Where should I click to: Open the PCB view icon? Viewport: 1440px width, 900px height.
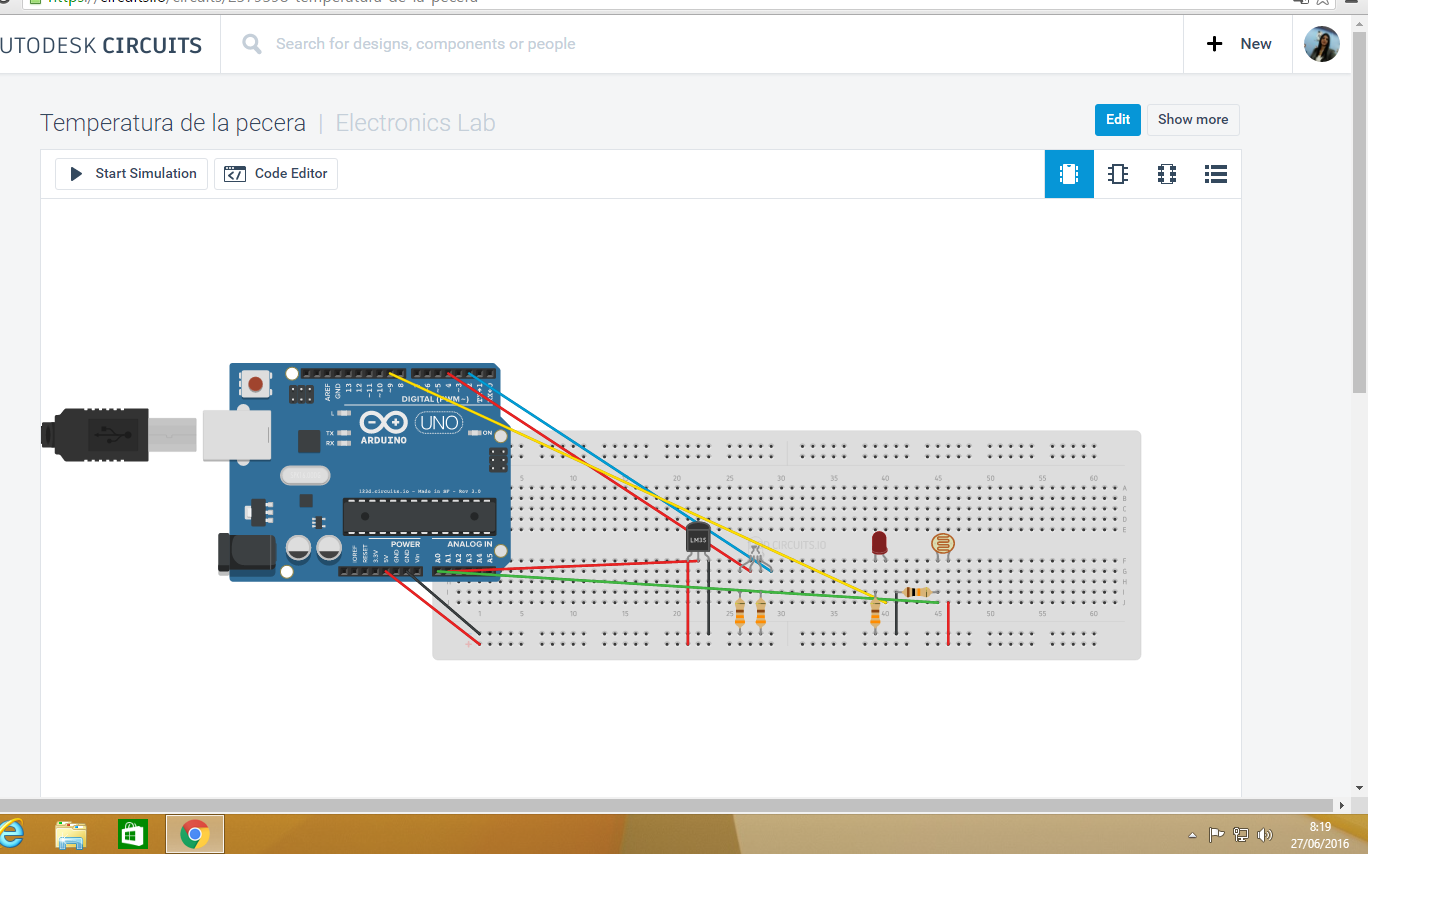point(1166,173)
